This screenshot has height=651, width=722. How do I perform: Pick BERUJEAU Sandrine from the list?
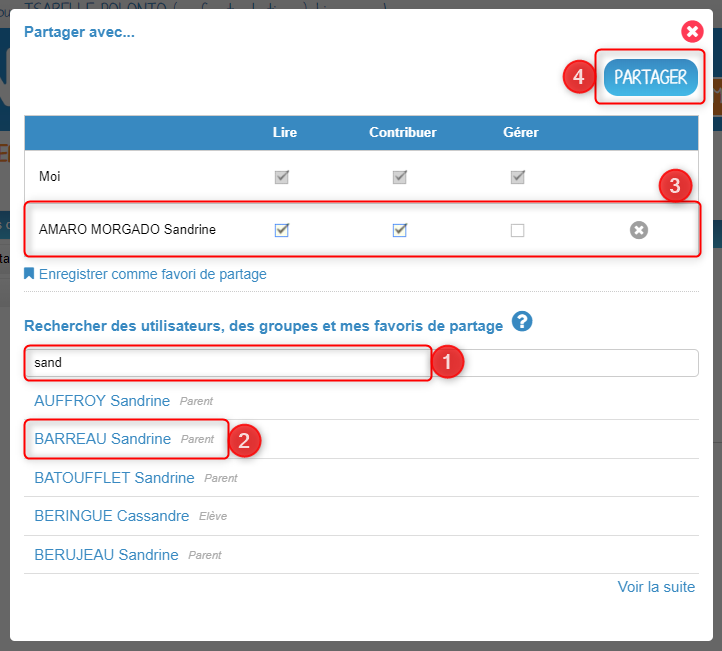coord(106,555)
